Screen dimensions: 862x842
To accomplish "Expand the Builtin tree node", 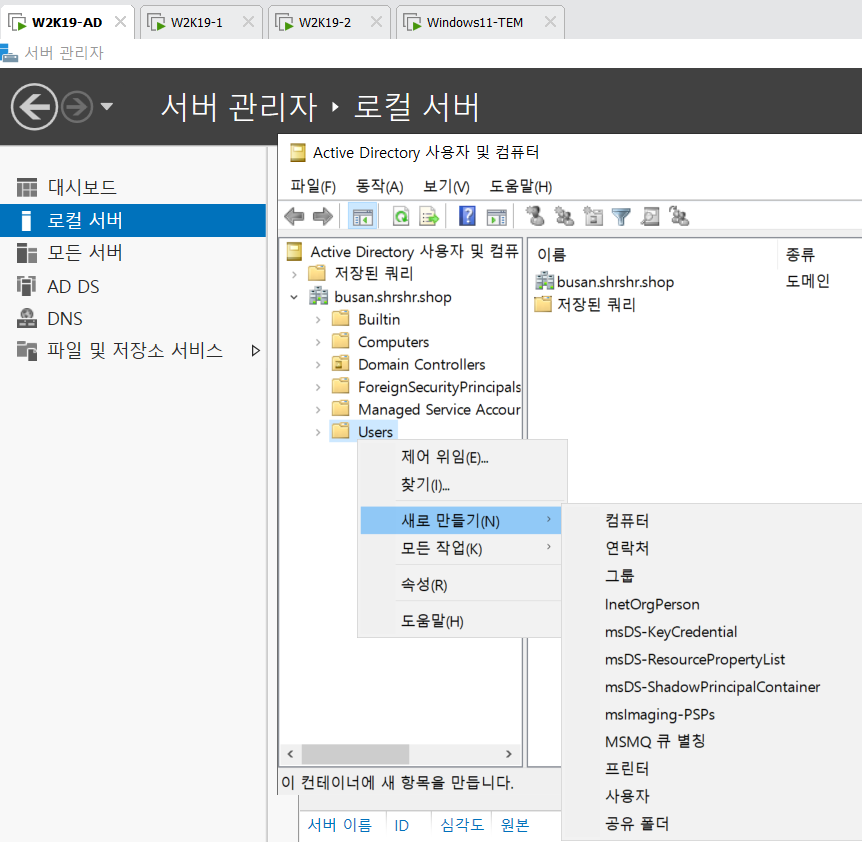I will tap(318, 320).
